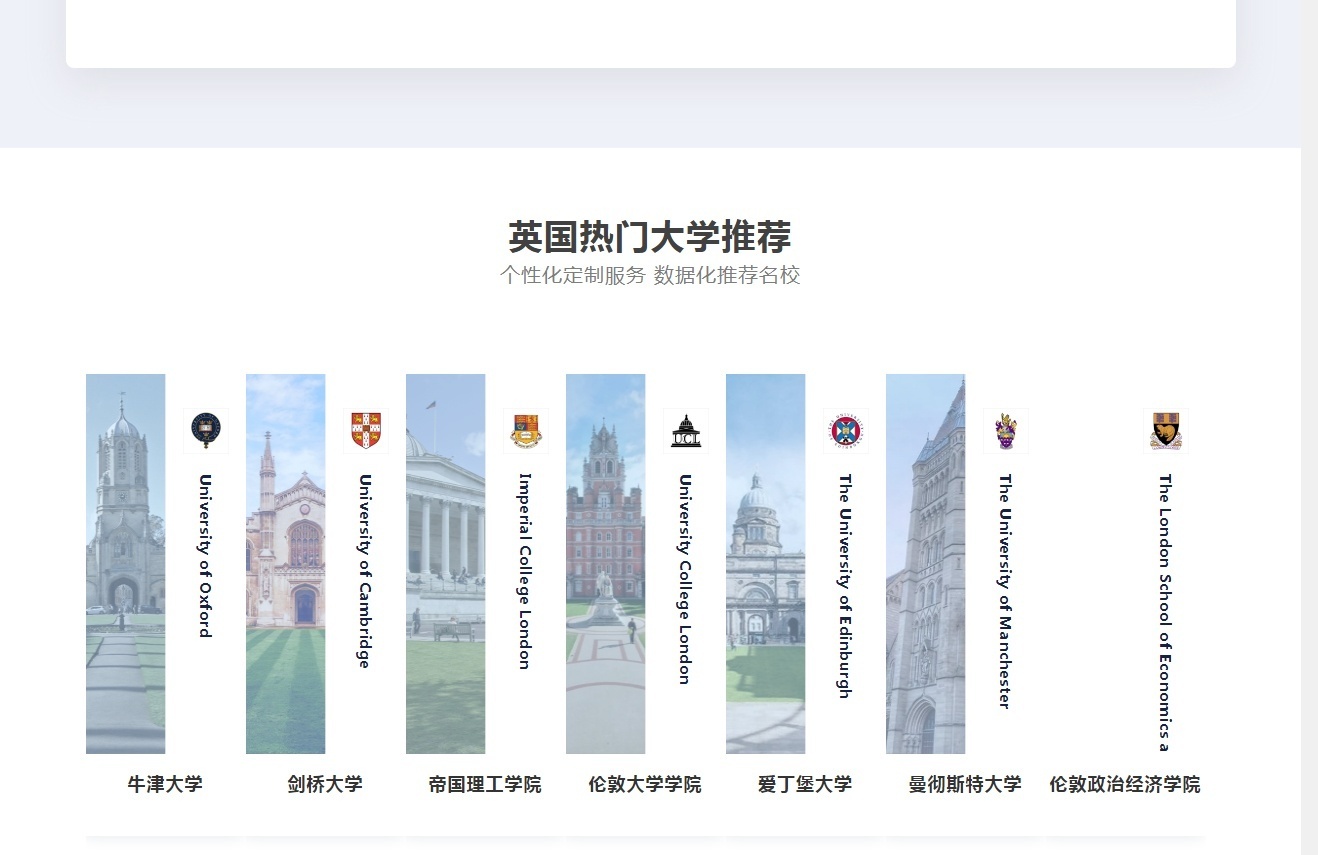This screenshot has height=855, width=1318.
Task: Click the vertical The University of Edinburgh text
Action: (845, 586)
